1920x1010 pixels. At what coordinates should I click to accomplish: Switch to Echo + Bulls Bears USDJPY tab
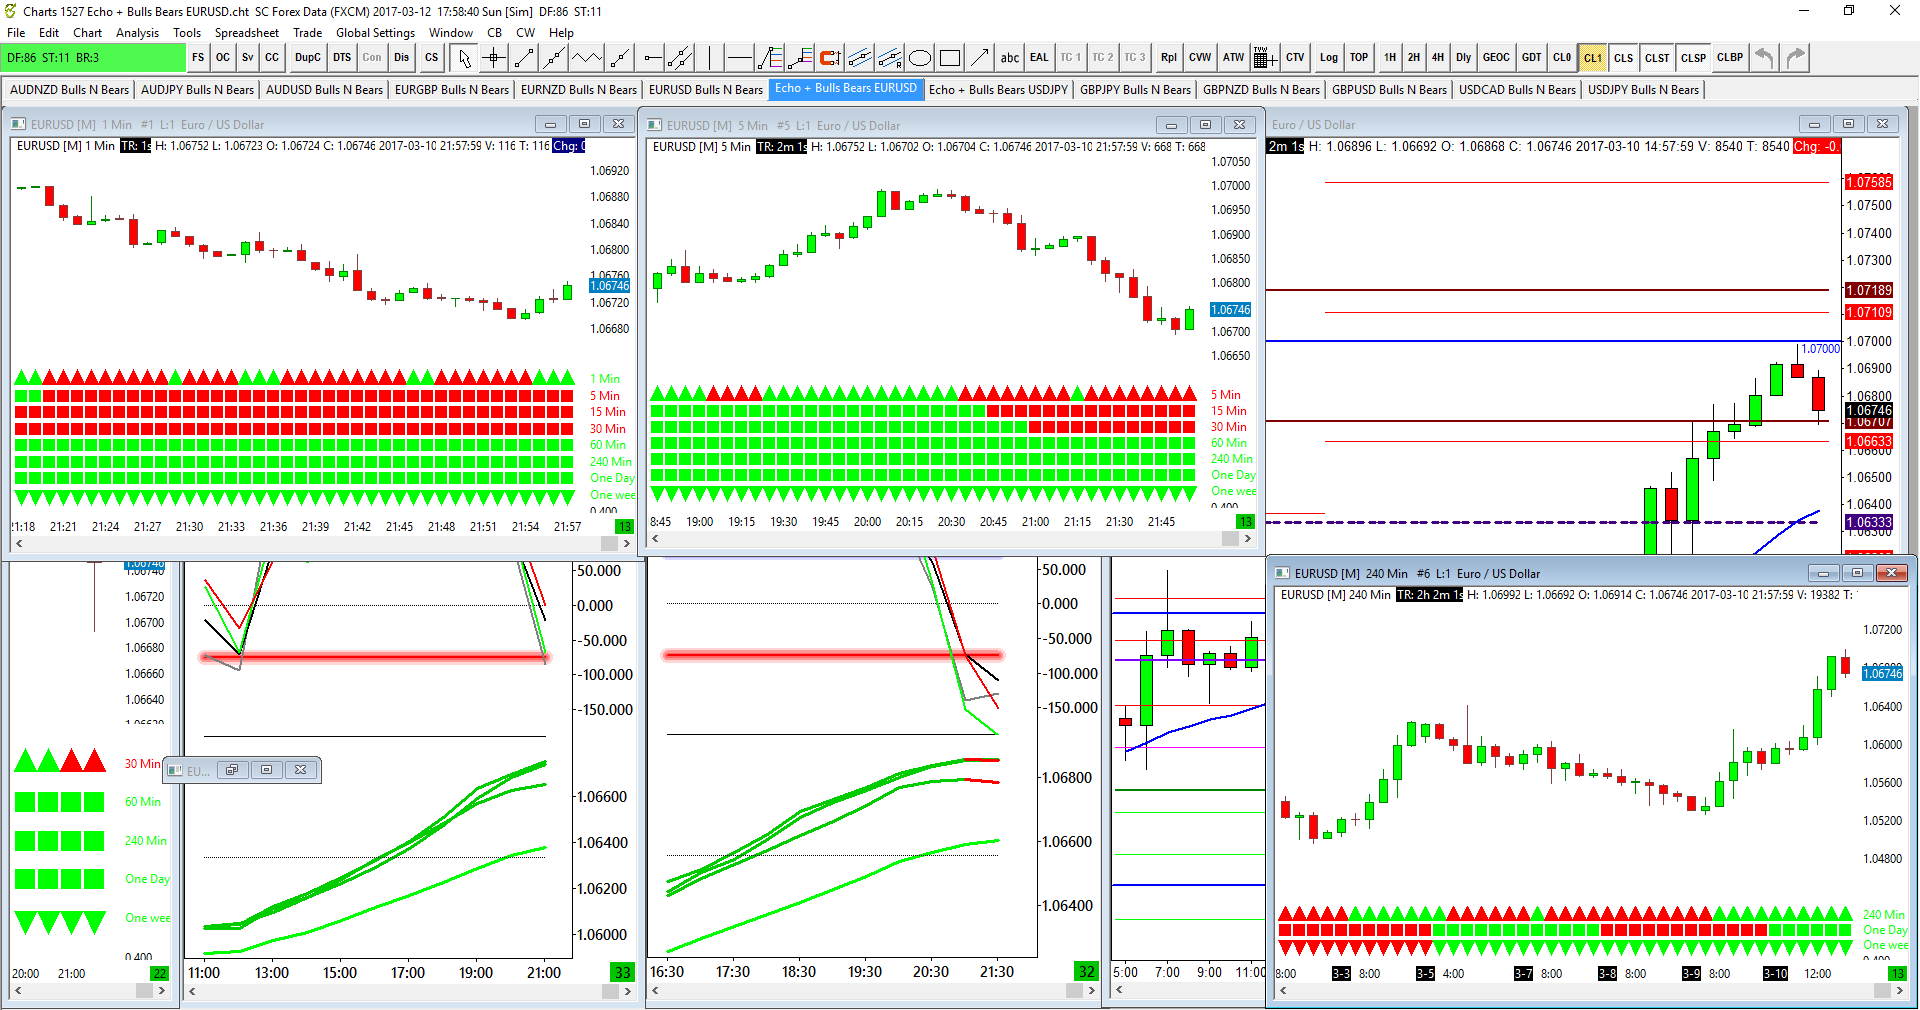click(x=998, y=90)
